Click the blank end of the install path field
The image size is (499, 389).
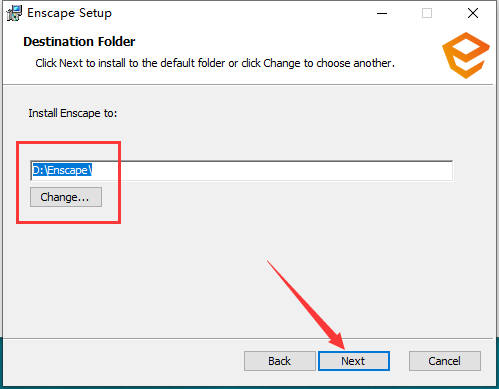click(272, 171)
